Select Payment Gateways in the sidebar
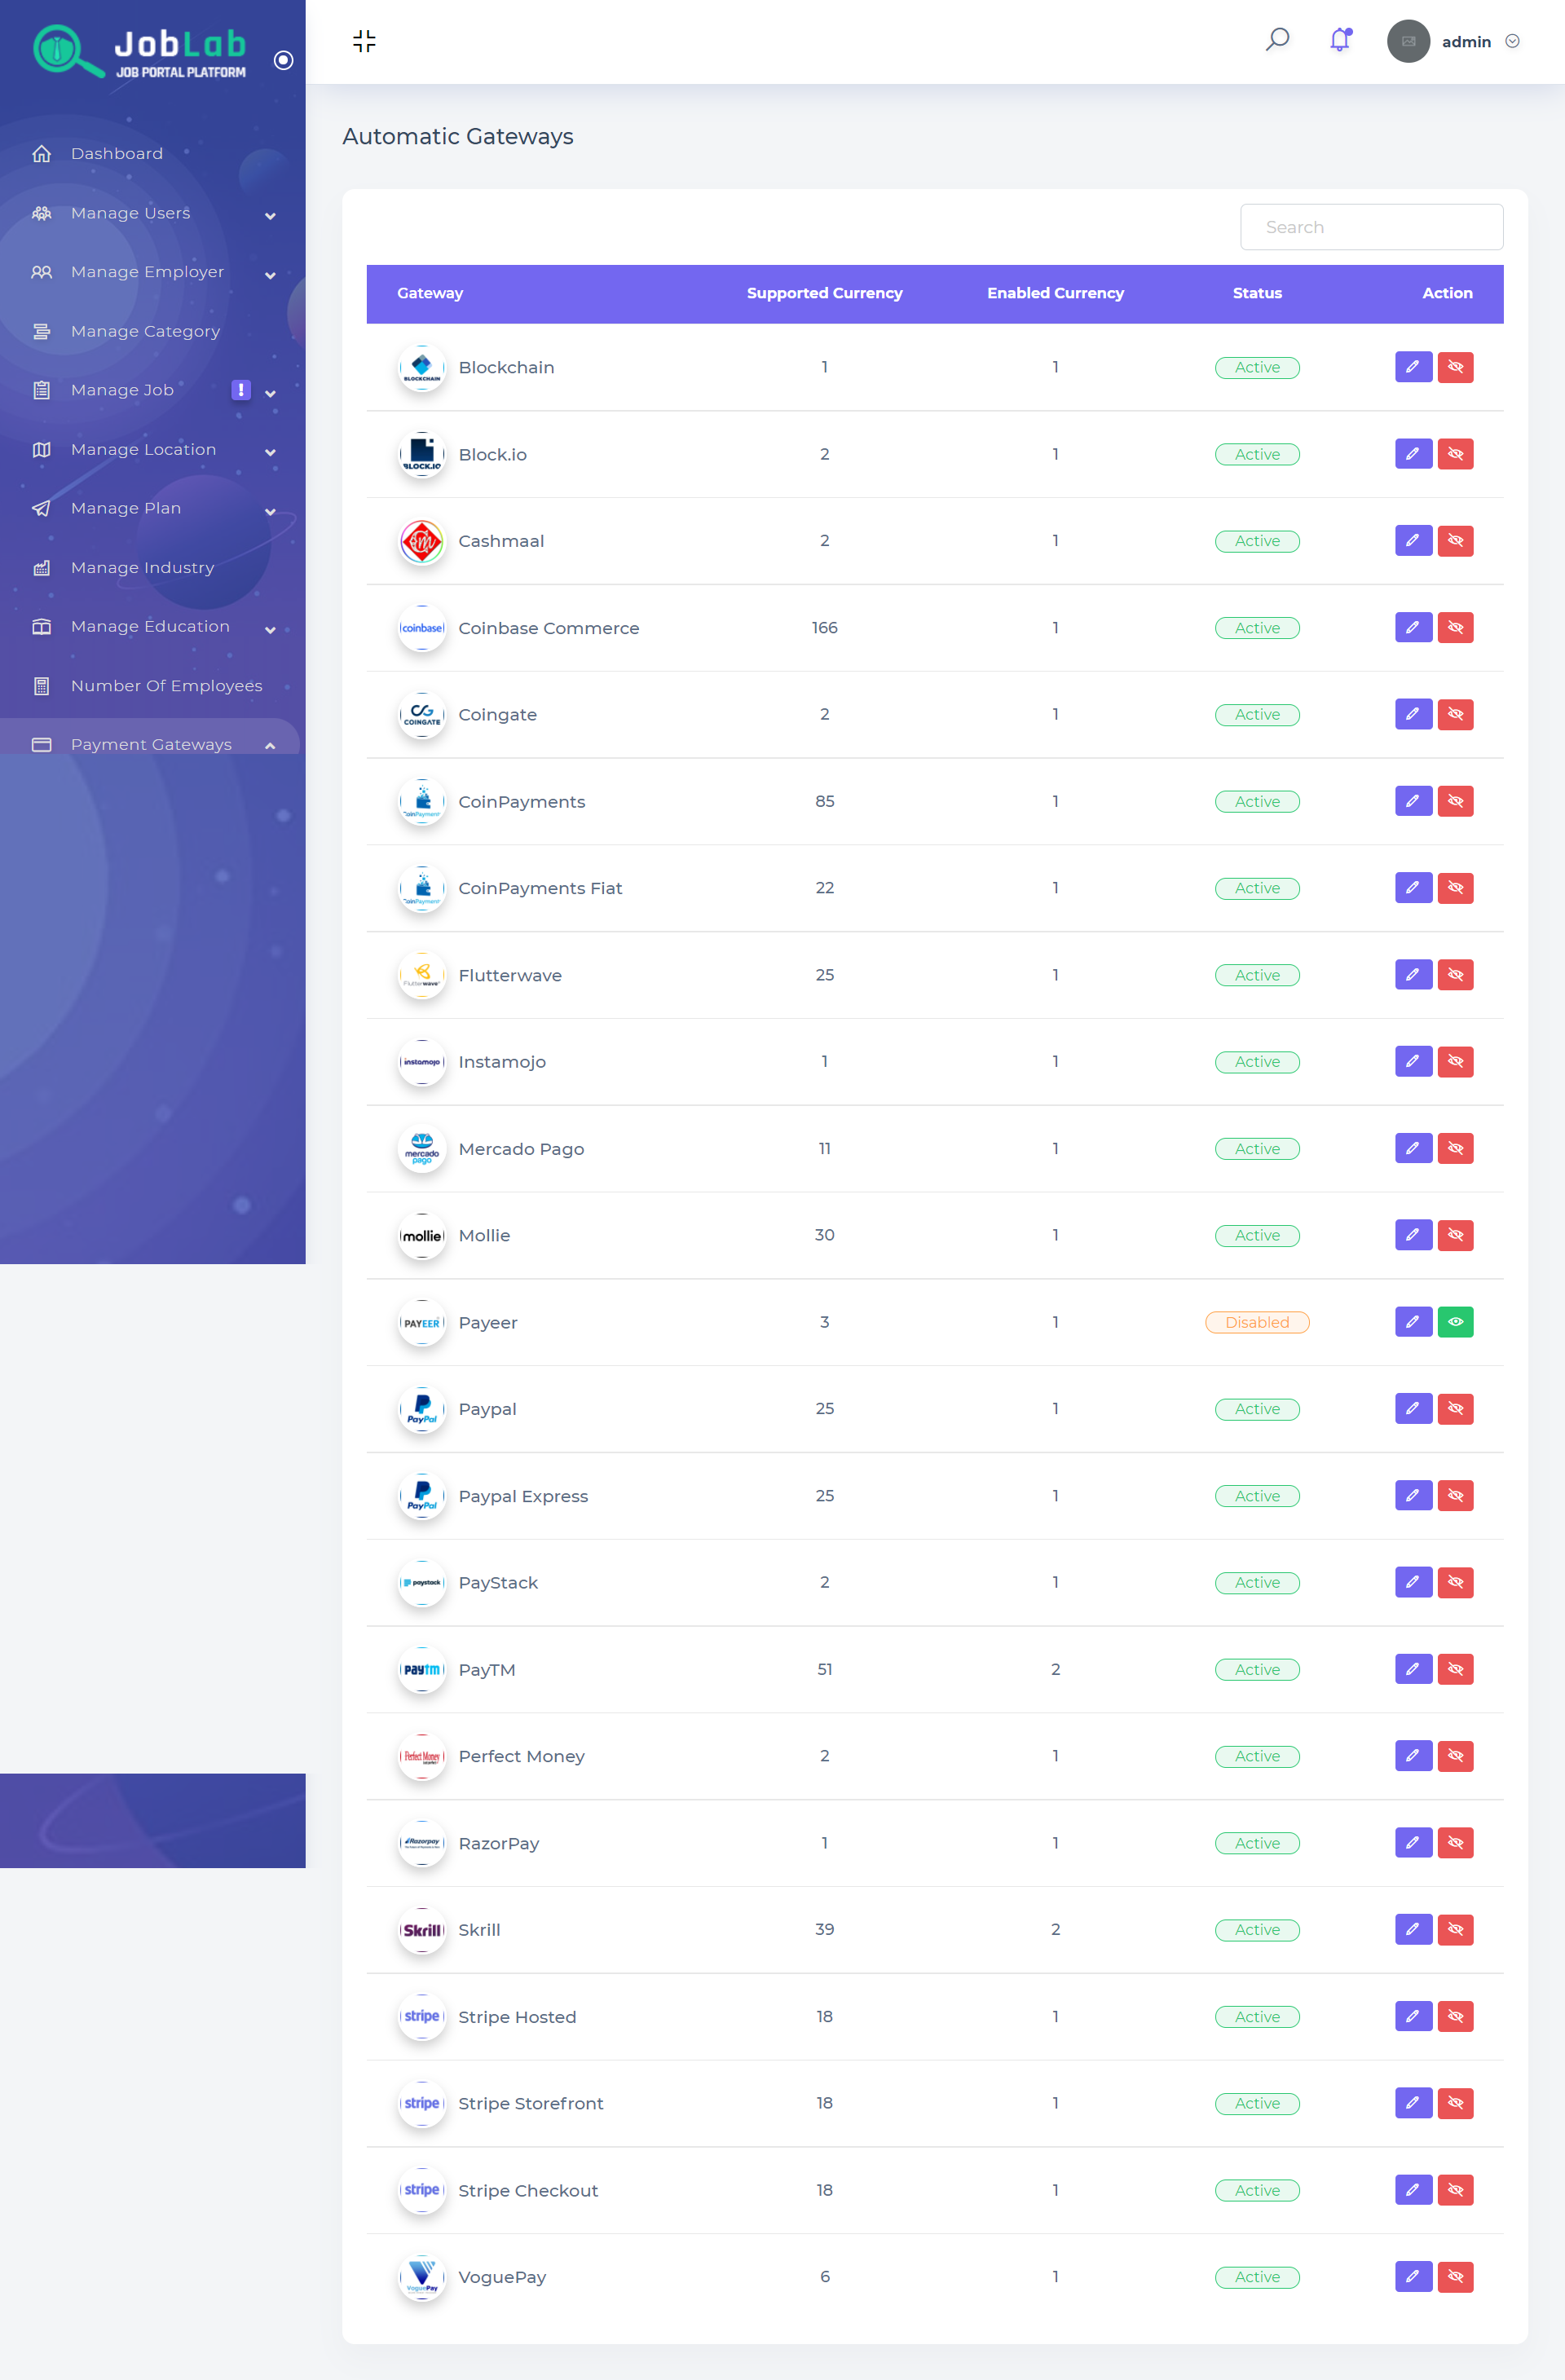The height and width of the screenshot is (2380, 1565). pyautogui.click(x=151, y=744)
